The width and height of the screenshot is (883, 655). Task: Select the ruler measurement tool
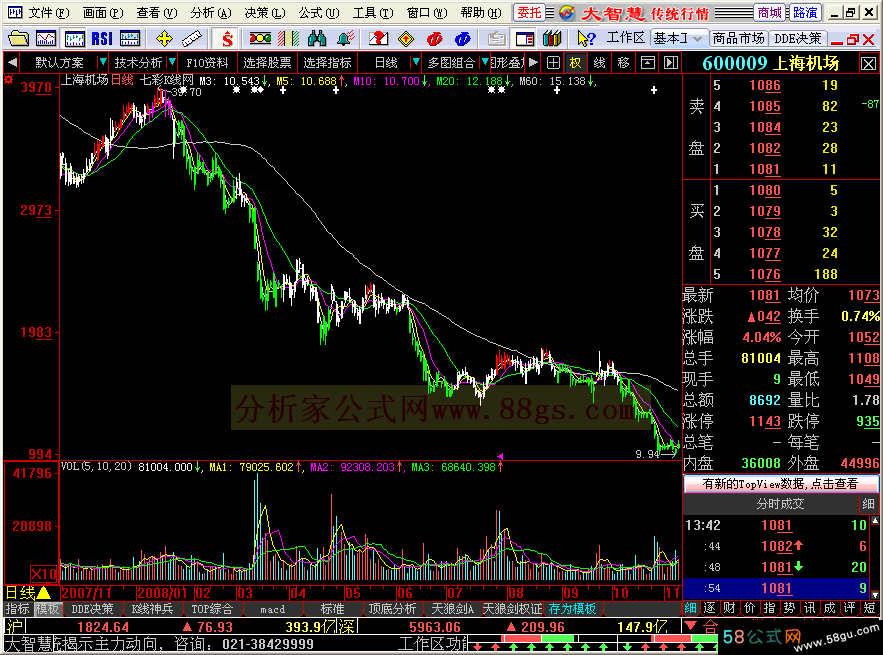(x=191, y=38)
